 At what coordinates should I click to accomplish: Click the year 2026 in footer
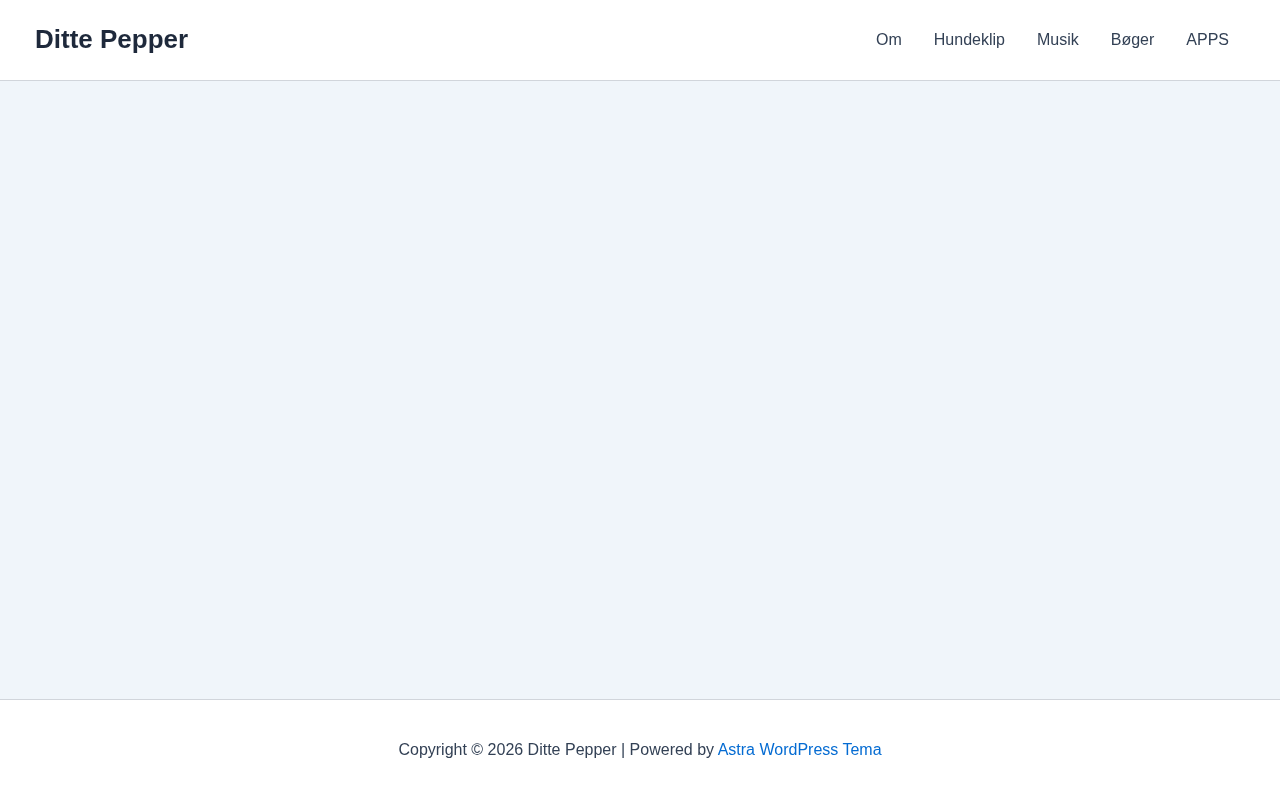coord(505,750)
